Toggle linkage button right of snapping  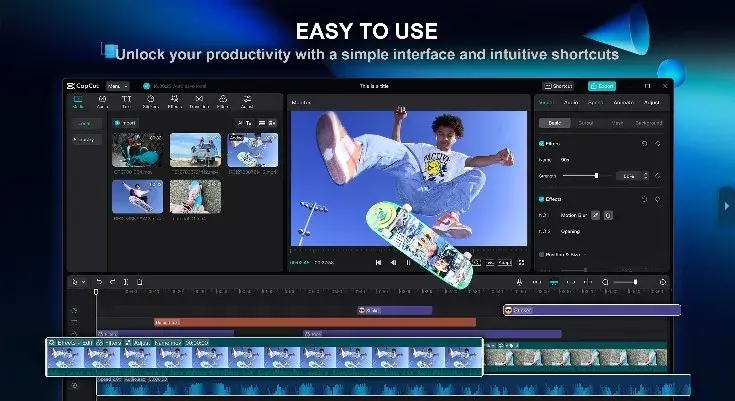point(570,282)
